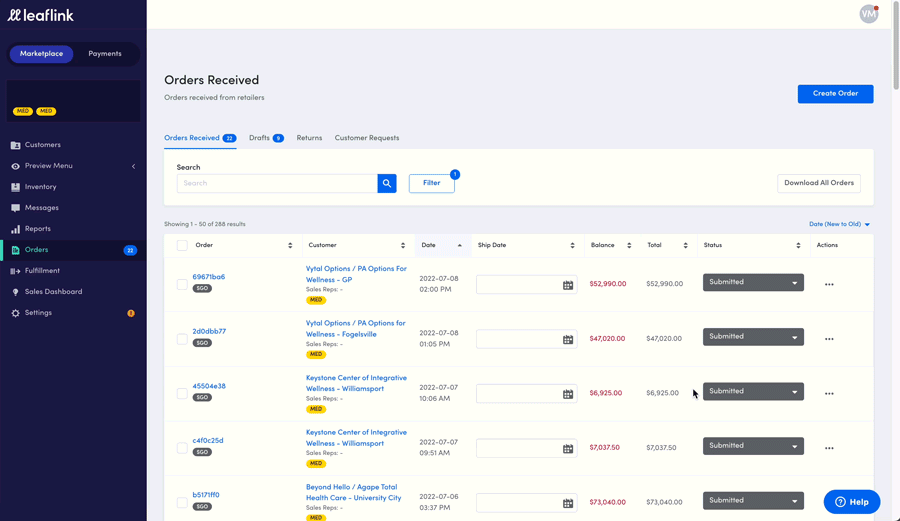Open the Inventory sidebar icon
900x521 pixels.
point(15,187)
